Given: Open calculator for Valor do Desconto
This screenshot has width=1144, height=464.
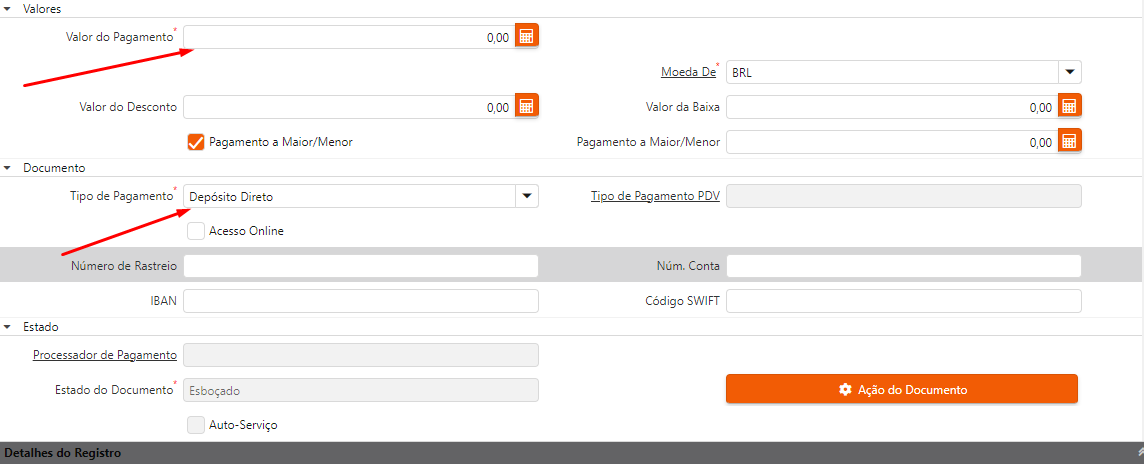Looking at the screenshot, I should pos(527,107).
